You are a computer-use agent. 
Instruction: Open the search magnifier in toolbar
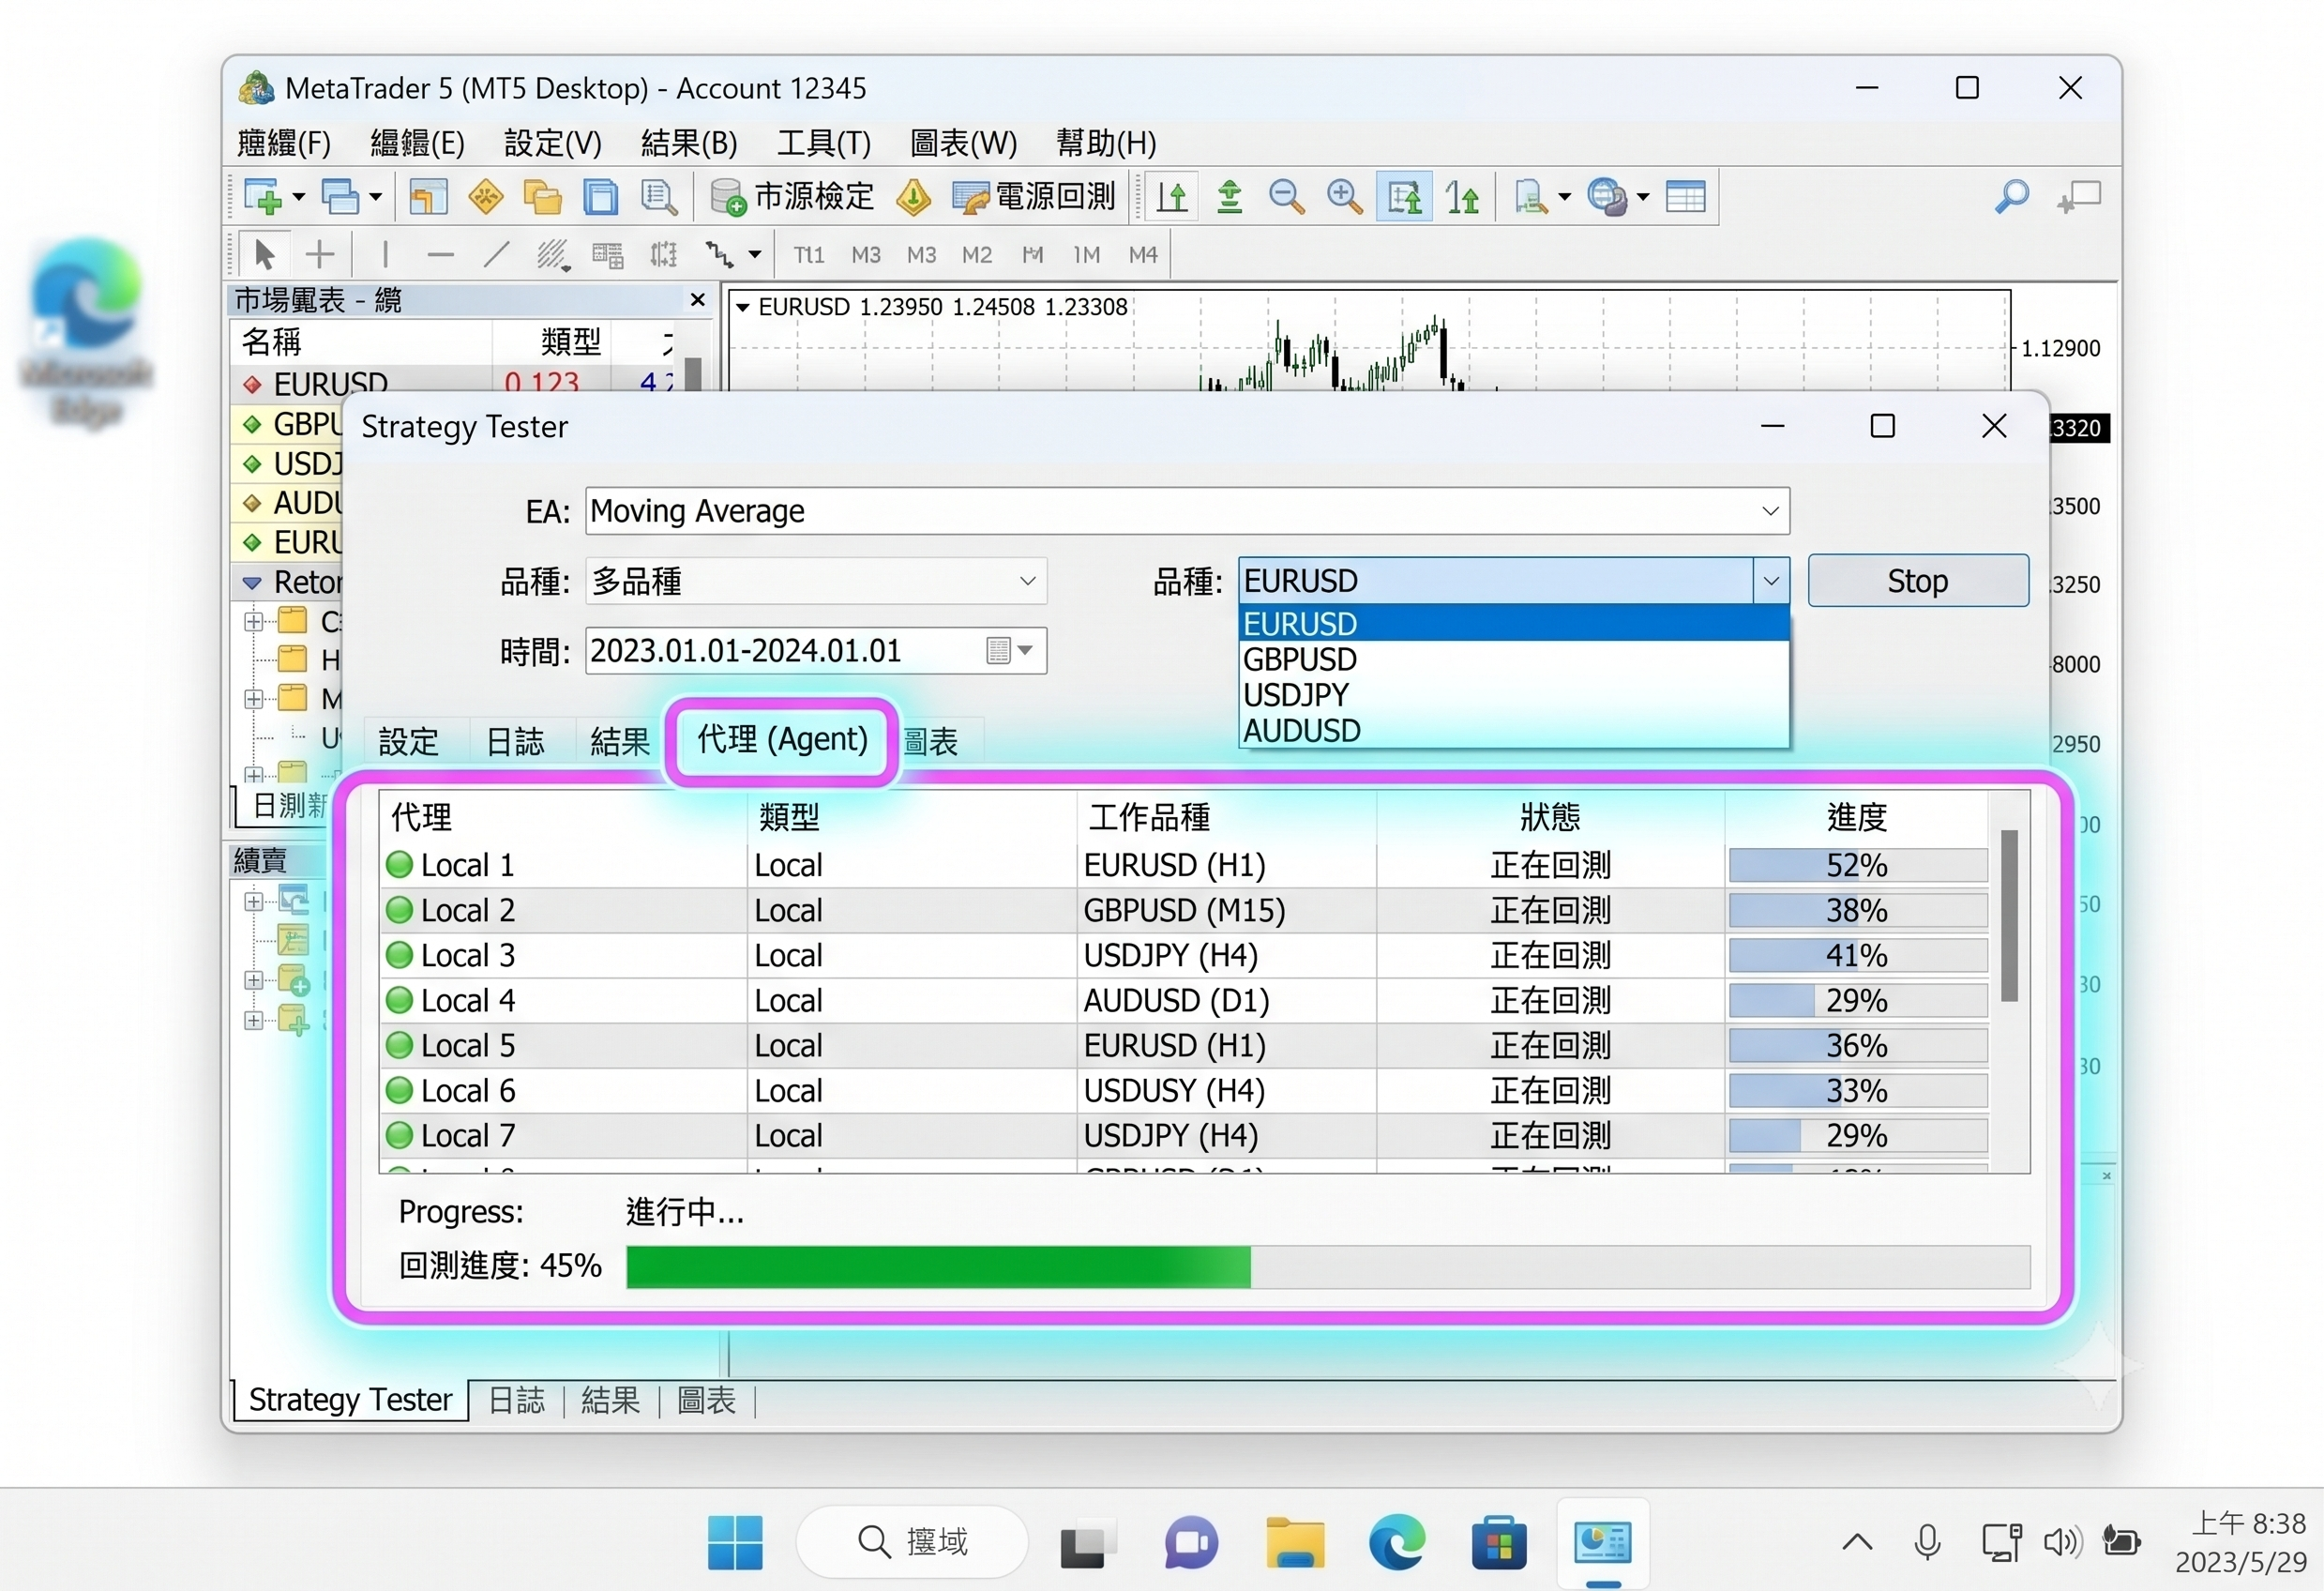2011,197
